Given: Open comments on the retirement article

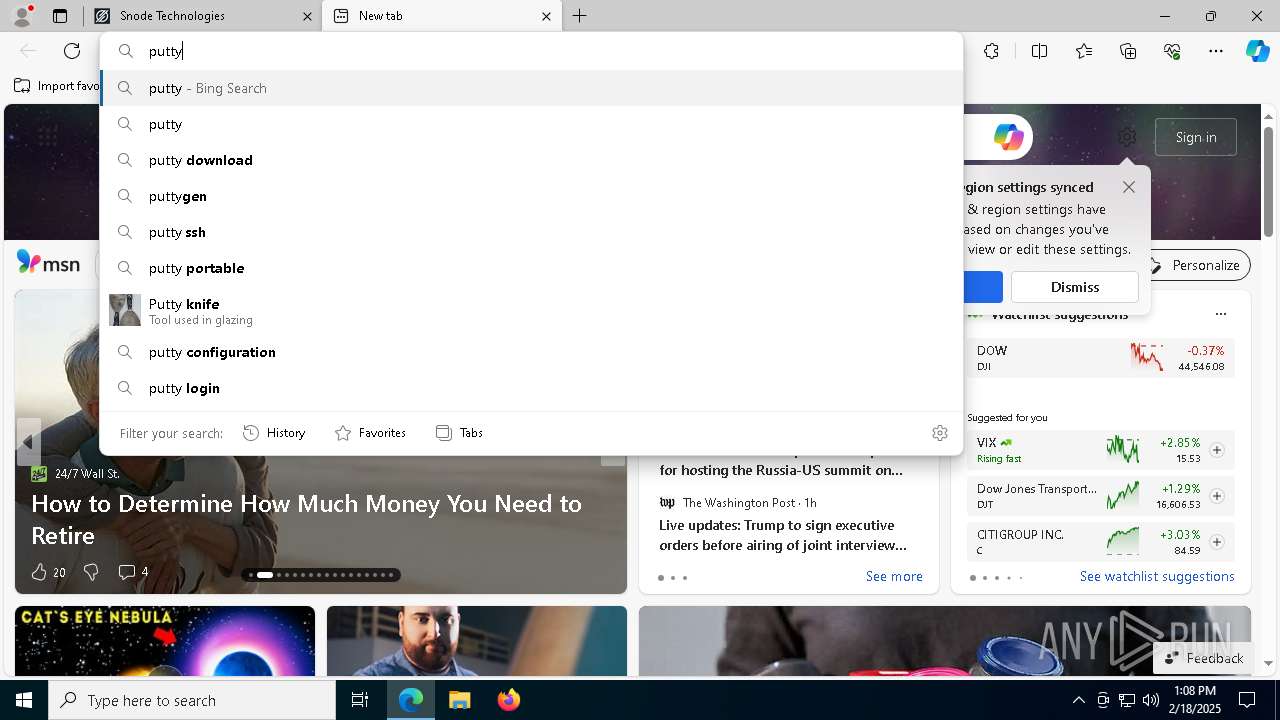Looking at the screenshot, I should pyautogui.click(x=133, y=572).
